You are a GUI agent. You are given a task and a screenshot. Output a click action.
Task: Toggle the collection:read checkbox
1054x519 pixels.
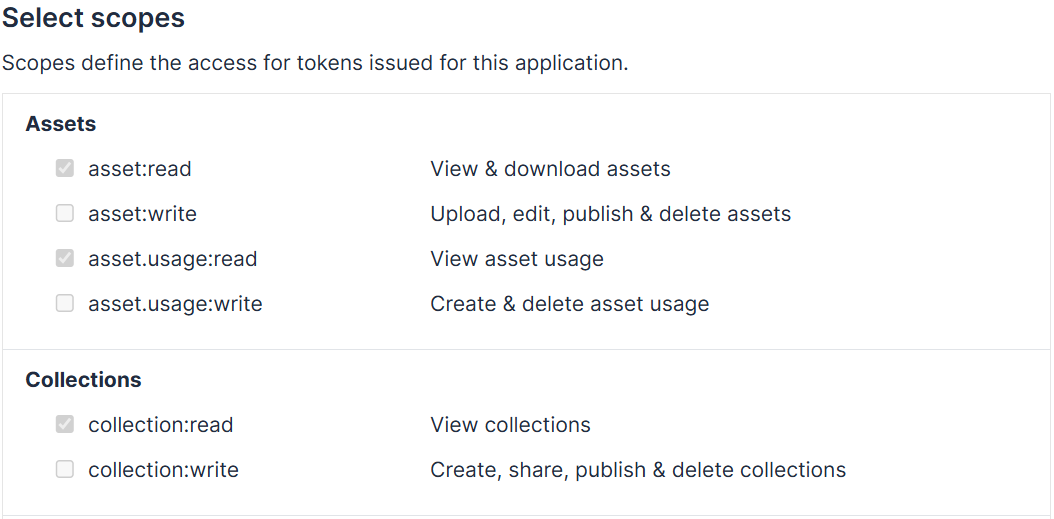(x=65, y=425)
